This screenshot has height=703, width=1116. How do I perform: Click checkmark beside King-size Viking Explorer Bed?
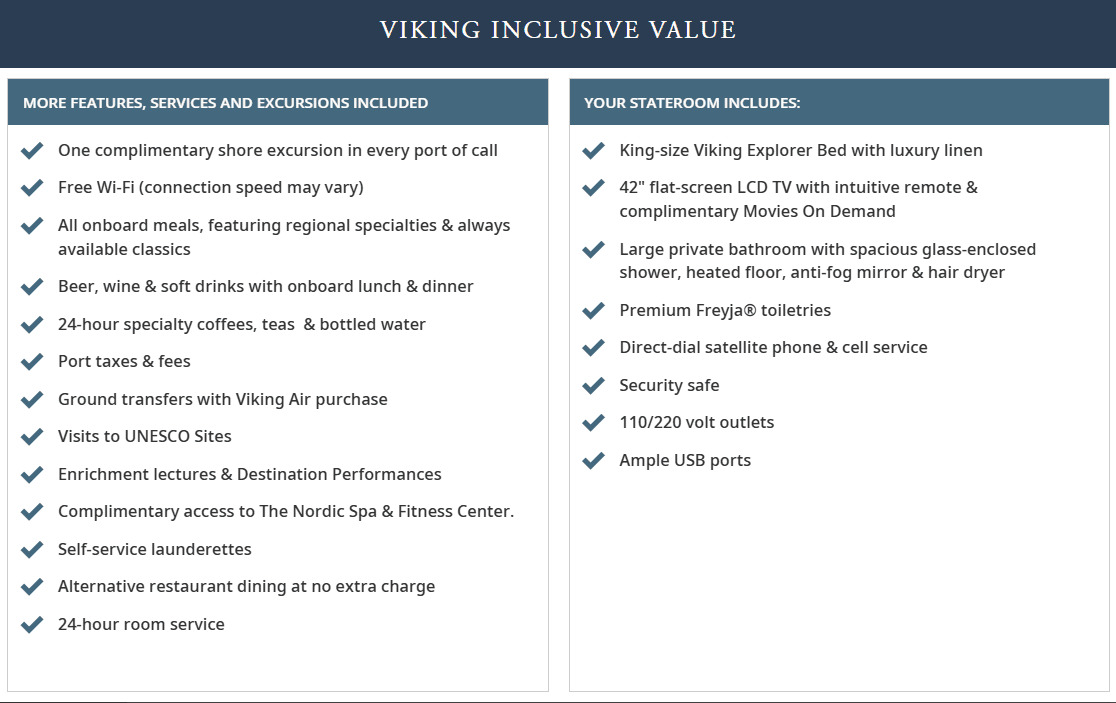594,150
